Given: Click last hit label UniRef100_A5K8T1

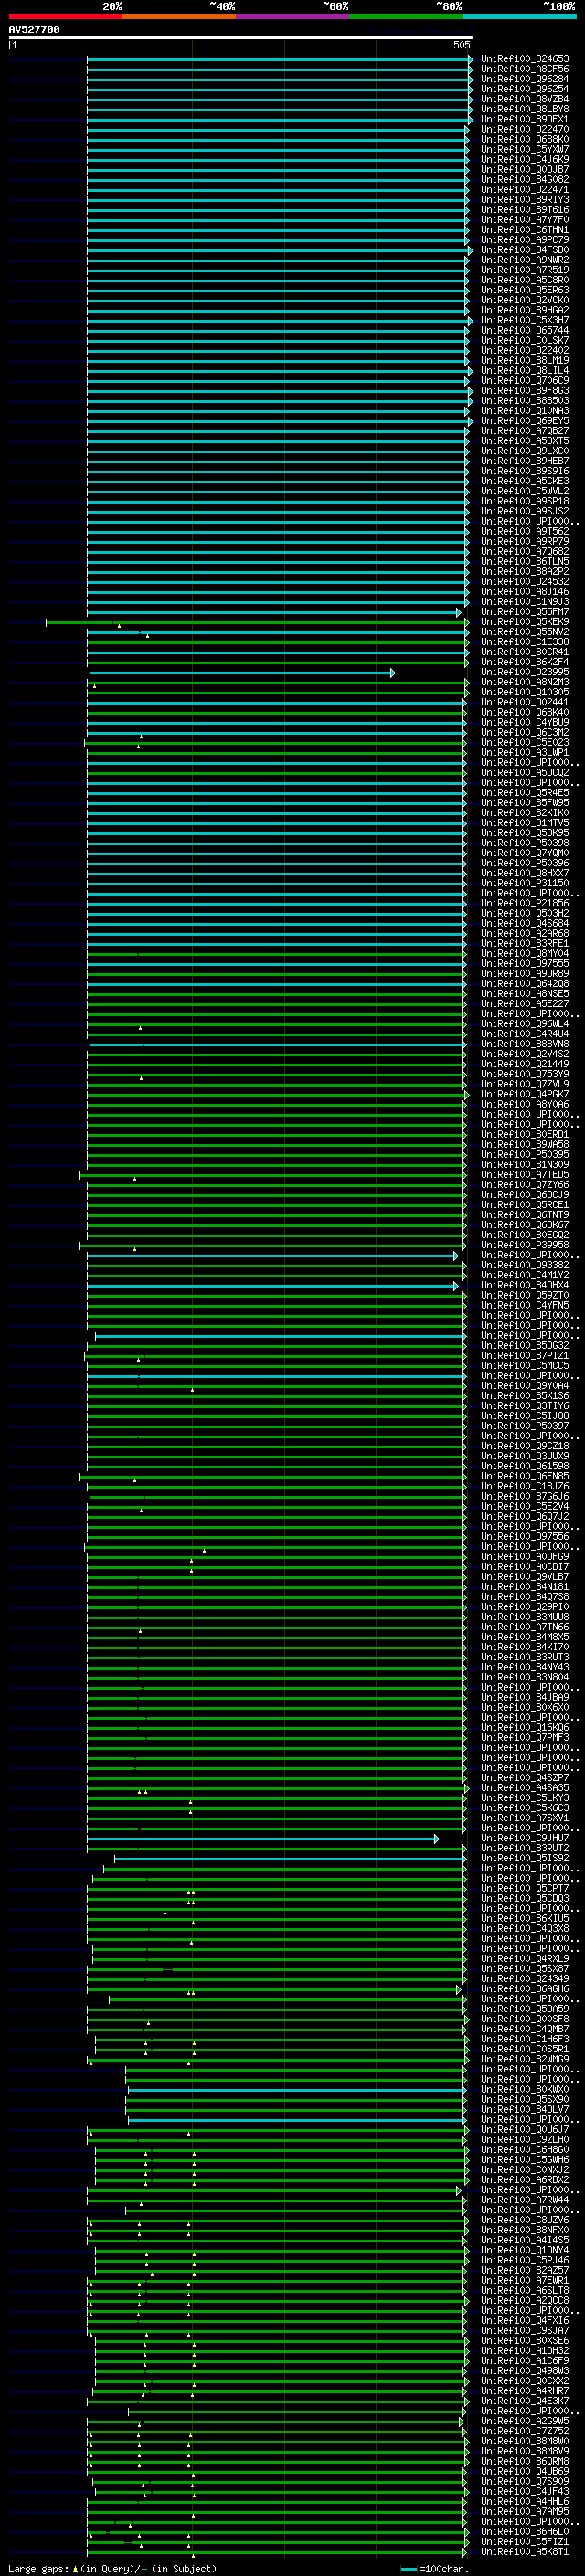Looking at the screenshot, I should (525, 2553).
